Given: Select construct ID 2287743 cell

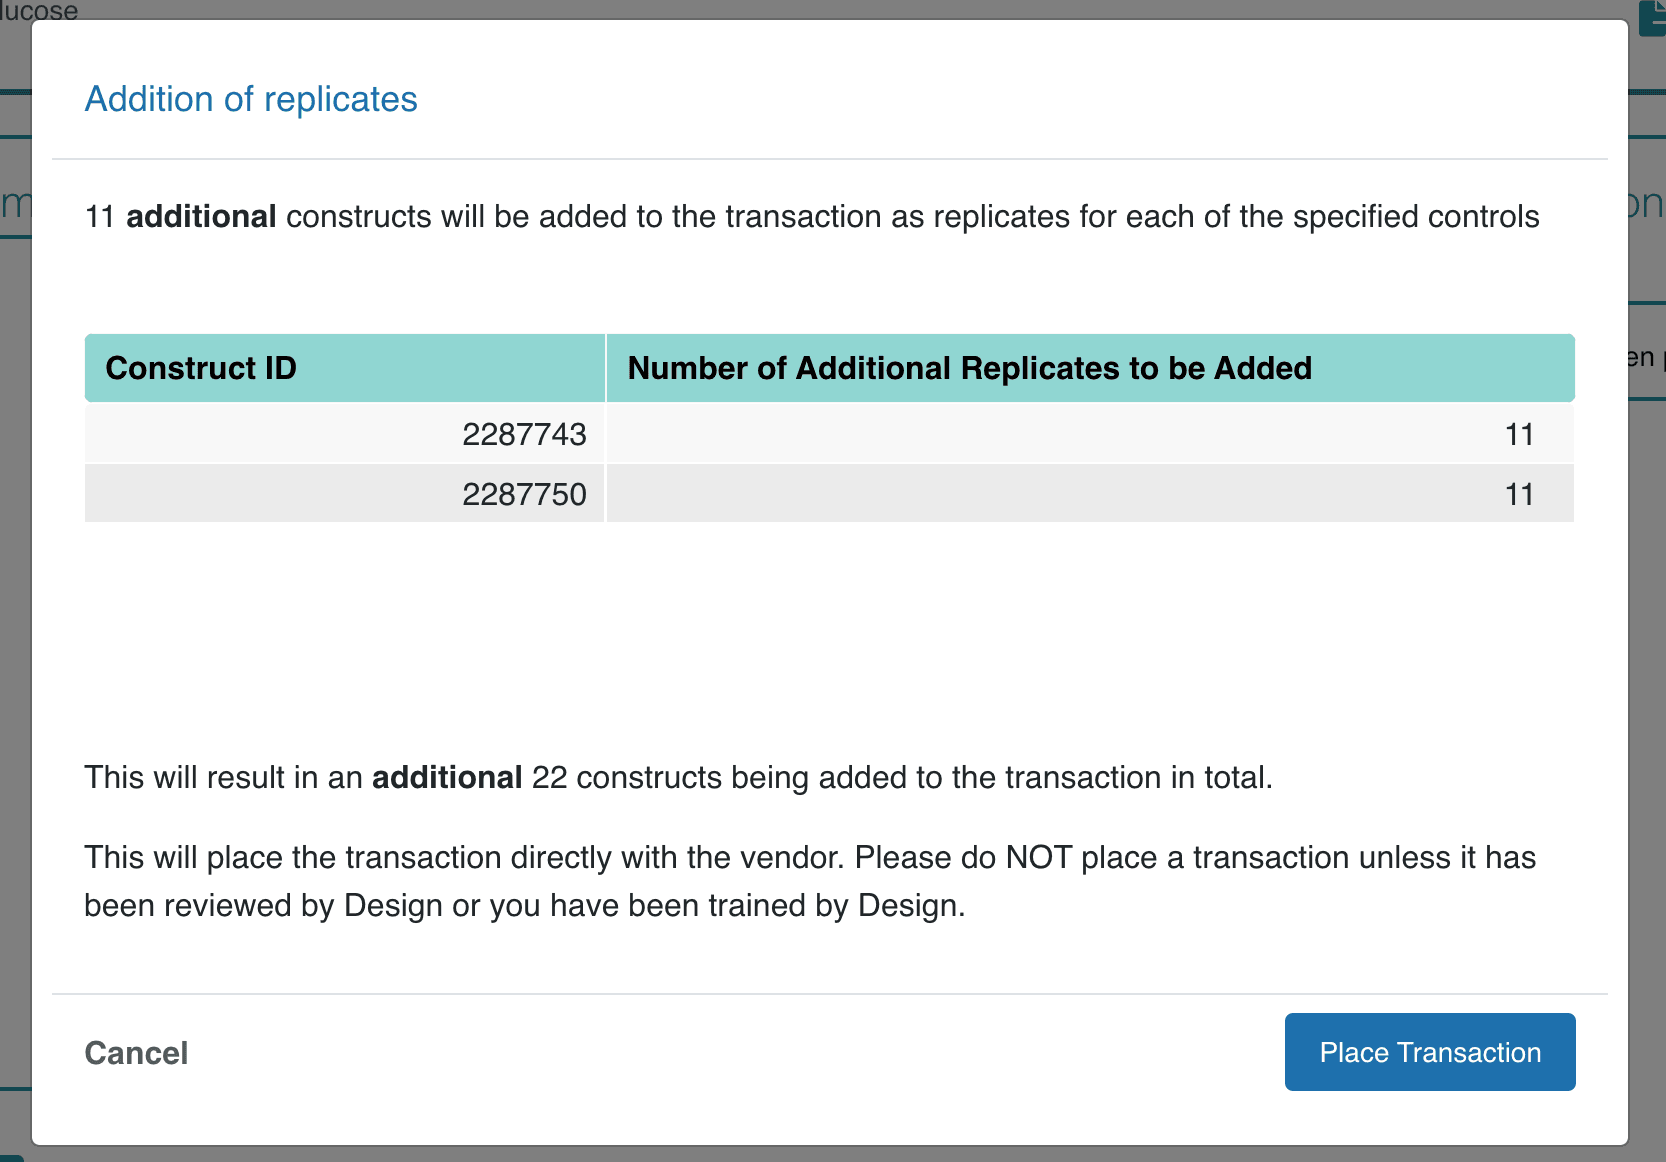Looking at the screenshot, I should (524, 434).
